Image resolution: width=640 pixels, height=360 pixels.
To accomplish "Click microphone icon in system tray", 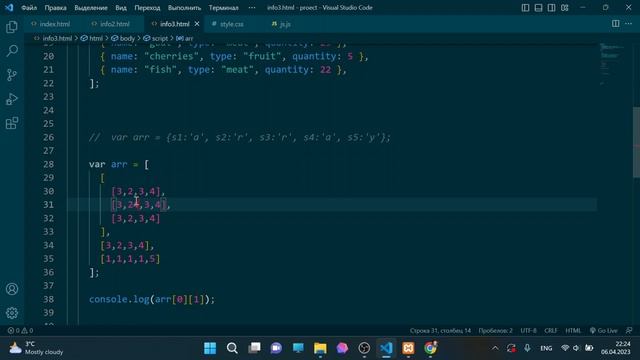I will pyautogui.click(x=527, y=348).
